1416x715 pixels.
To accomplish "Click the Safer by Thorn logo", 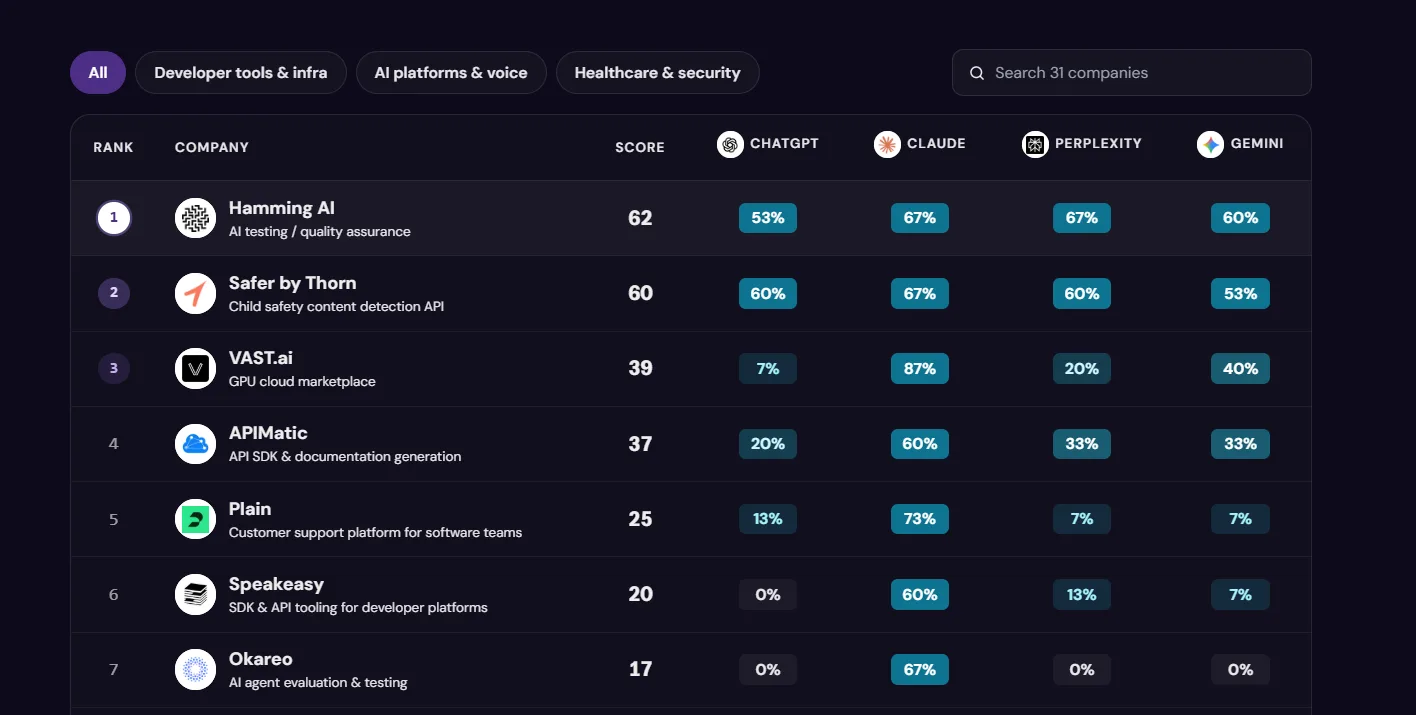I will click(x=195, y=293).
